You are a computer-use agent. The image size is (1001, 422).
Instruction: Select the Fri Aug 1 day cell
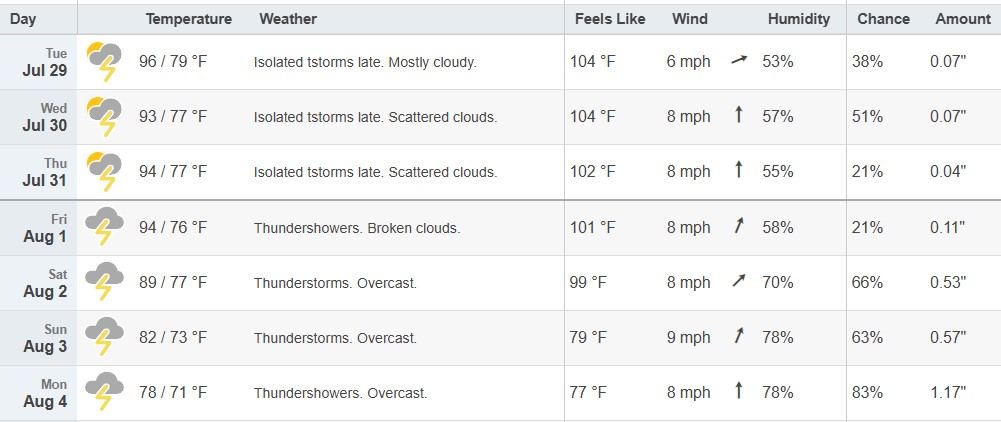[x=38, y=227]
